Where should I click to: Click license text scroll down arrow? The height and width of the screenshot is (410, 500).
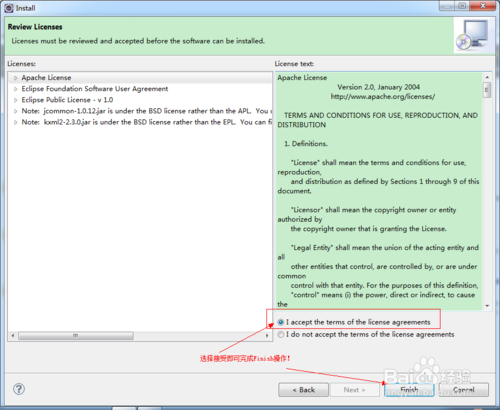click(x=487, y=306)
